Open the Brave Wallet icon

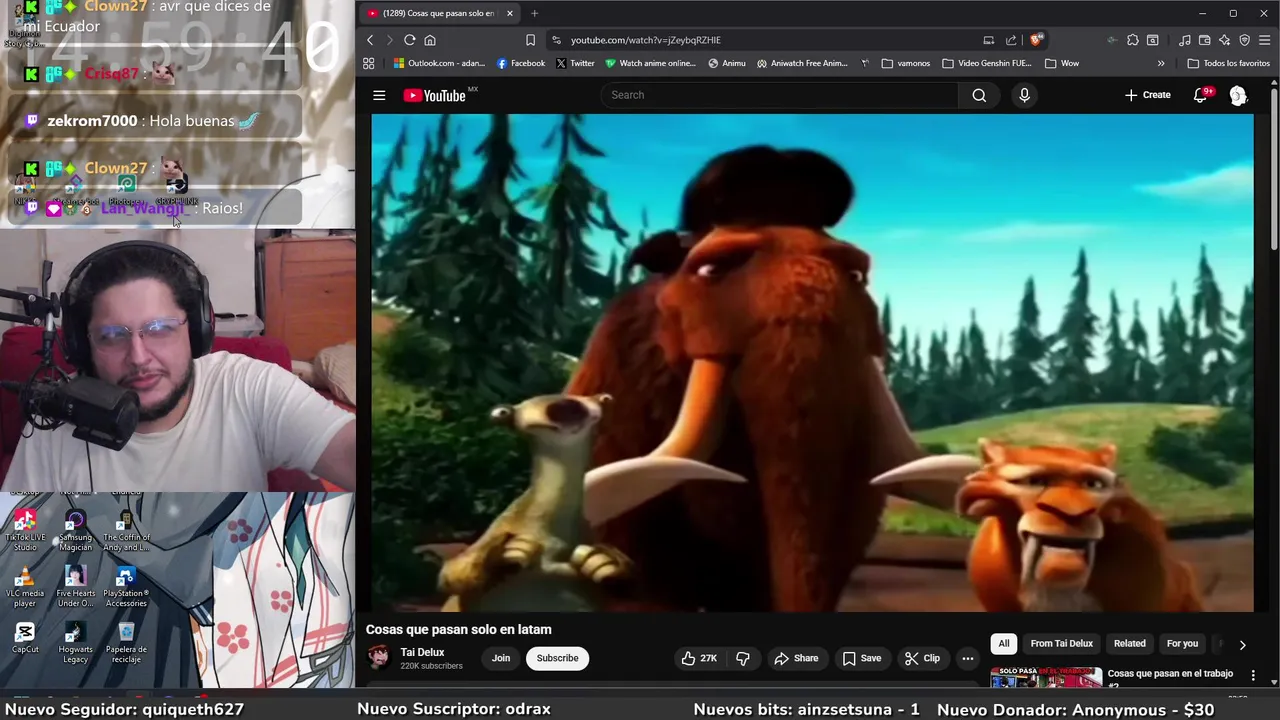pos(1205,40)
